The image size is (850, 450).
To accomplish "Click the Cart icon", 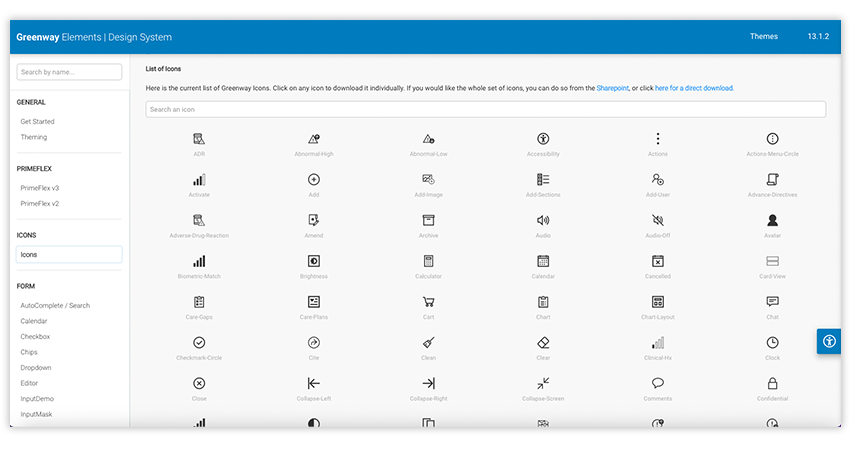I will pos(428,302).
